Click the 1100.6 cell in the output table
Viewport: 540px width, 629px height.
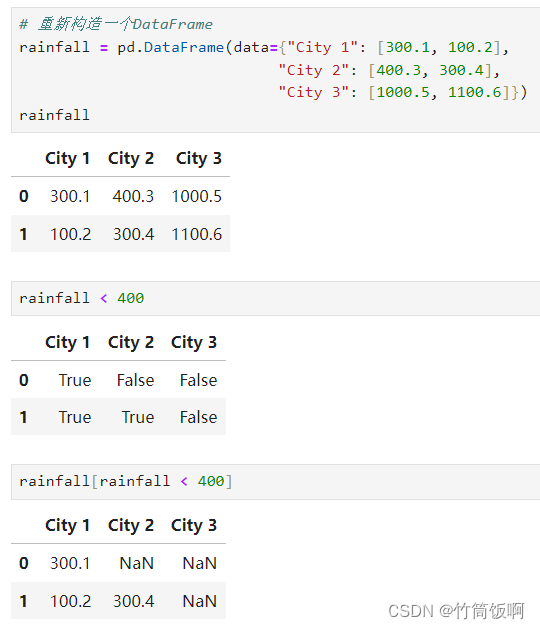(197, 234)
